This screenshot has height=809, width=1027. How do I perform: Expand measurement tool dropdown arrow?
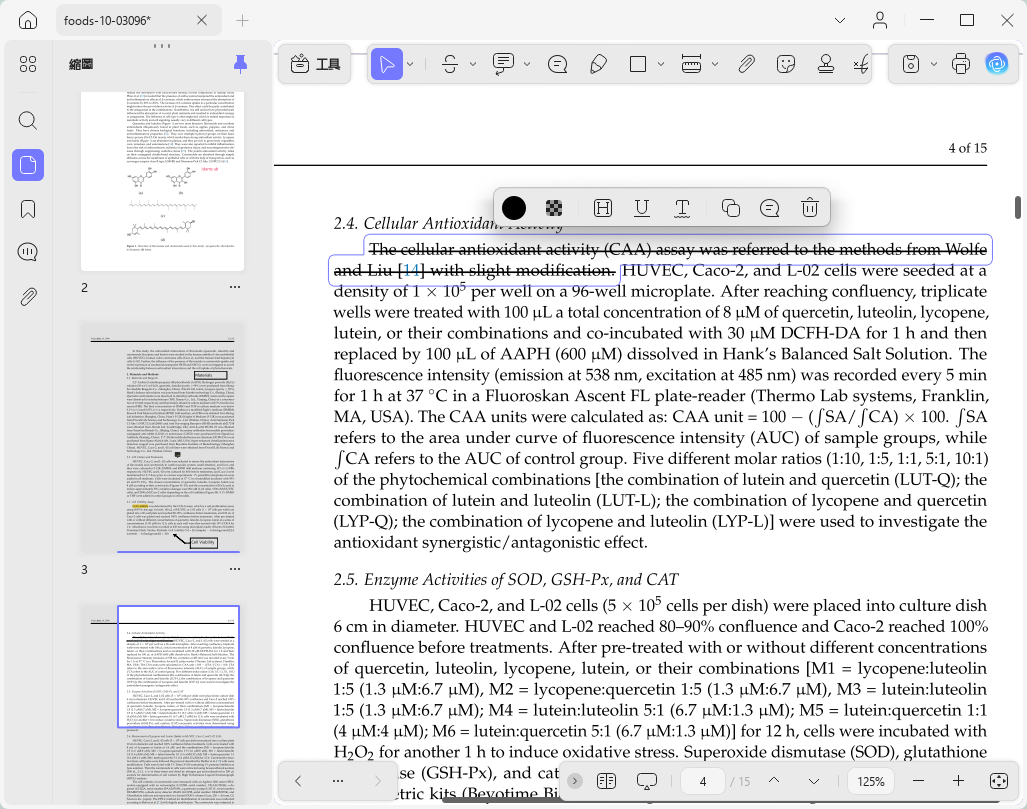pos(715,64)
